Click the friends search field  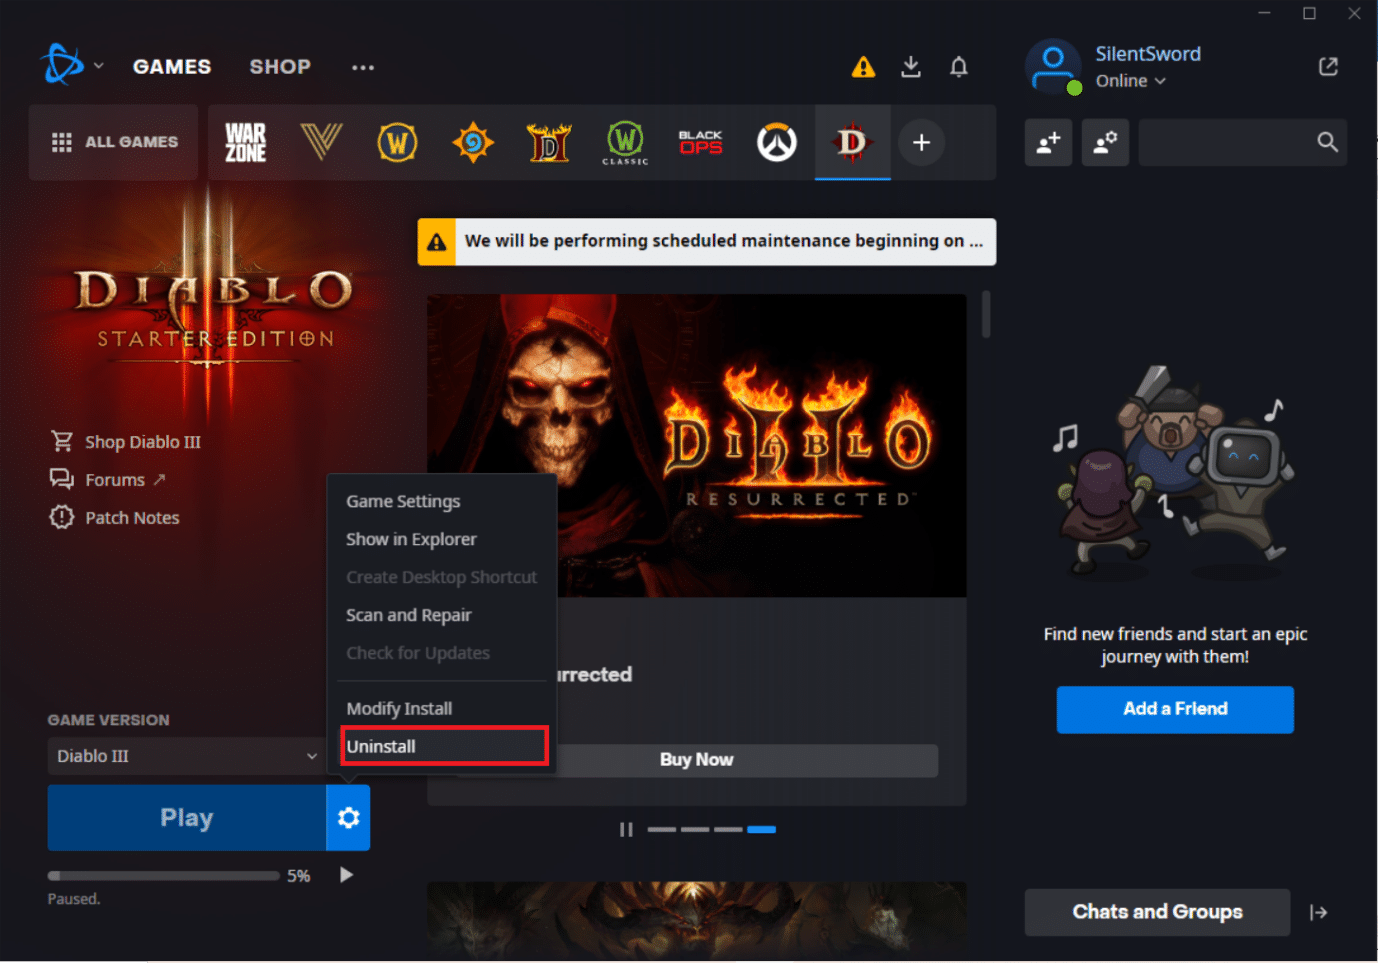tap(1243, 142)
